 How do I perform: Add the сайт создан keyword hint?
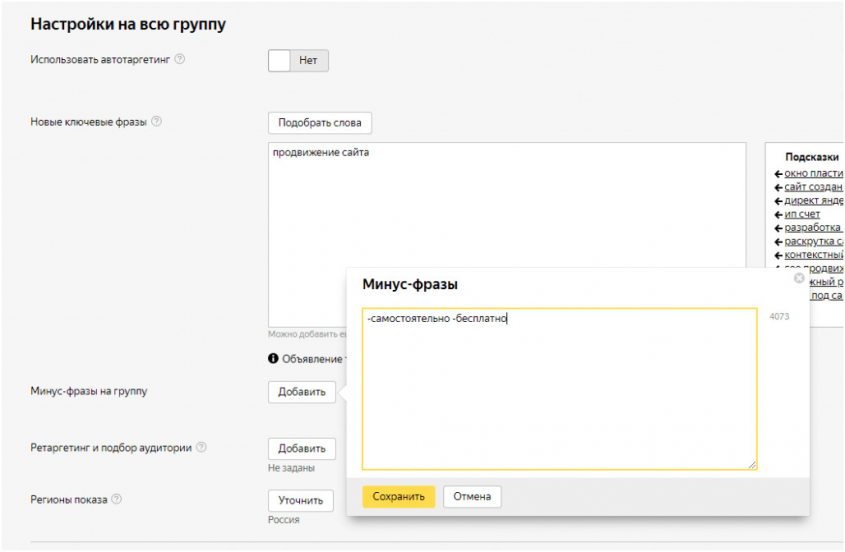[812, 187]
